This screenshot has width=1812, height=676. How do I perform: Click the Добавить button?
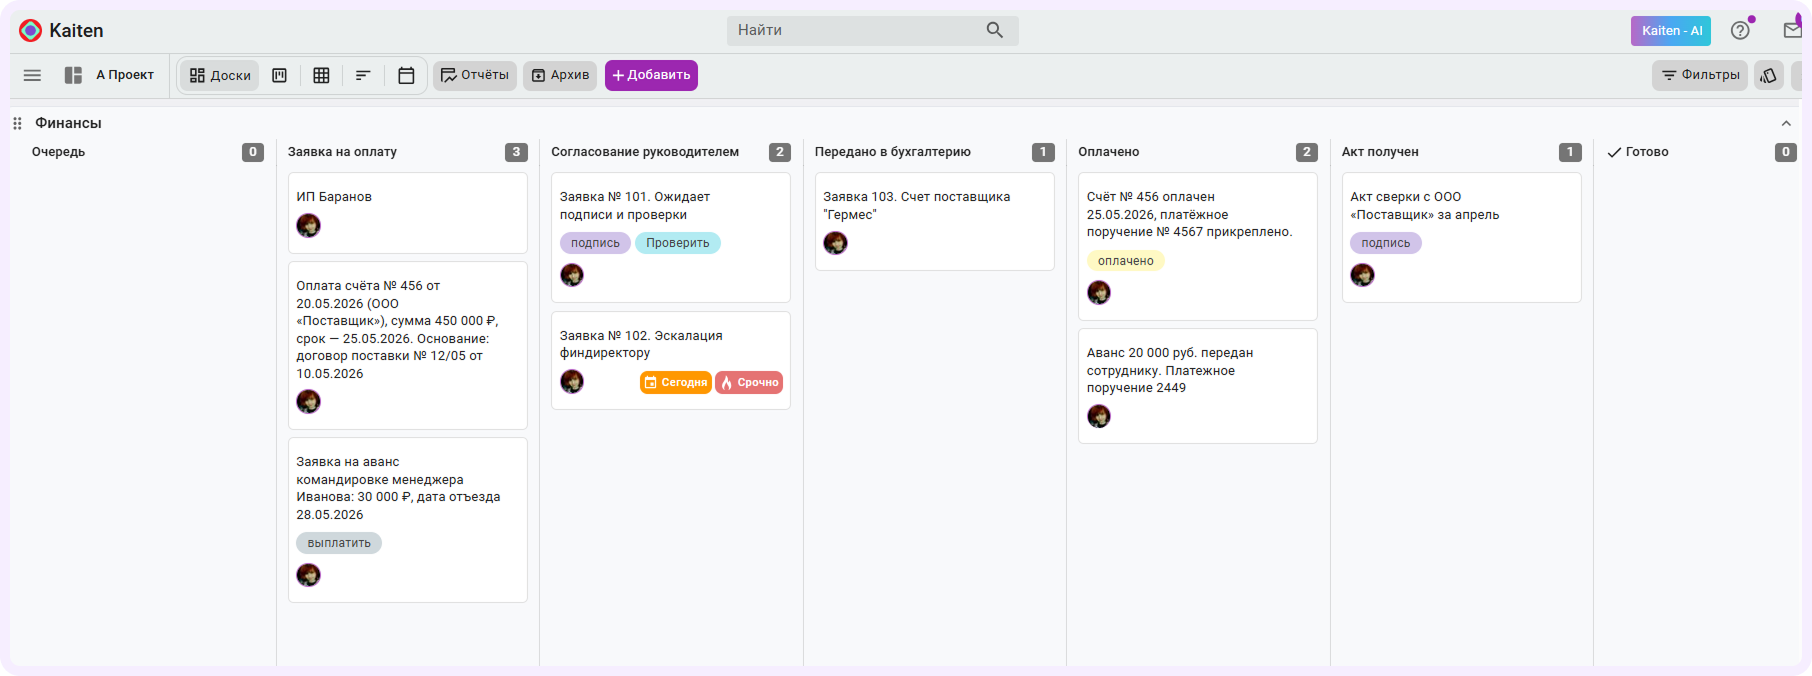point(651,75)
